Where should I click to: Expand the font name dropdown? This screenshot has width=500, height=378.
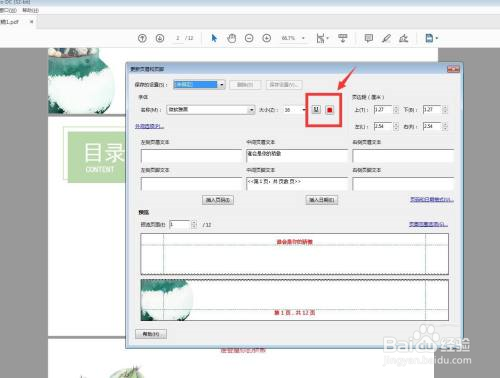(x=251, y=110)
